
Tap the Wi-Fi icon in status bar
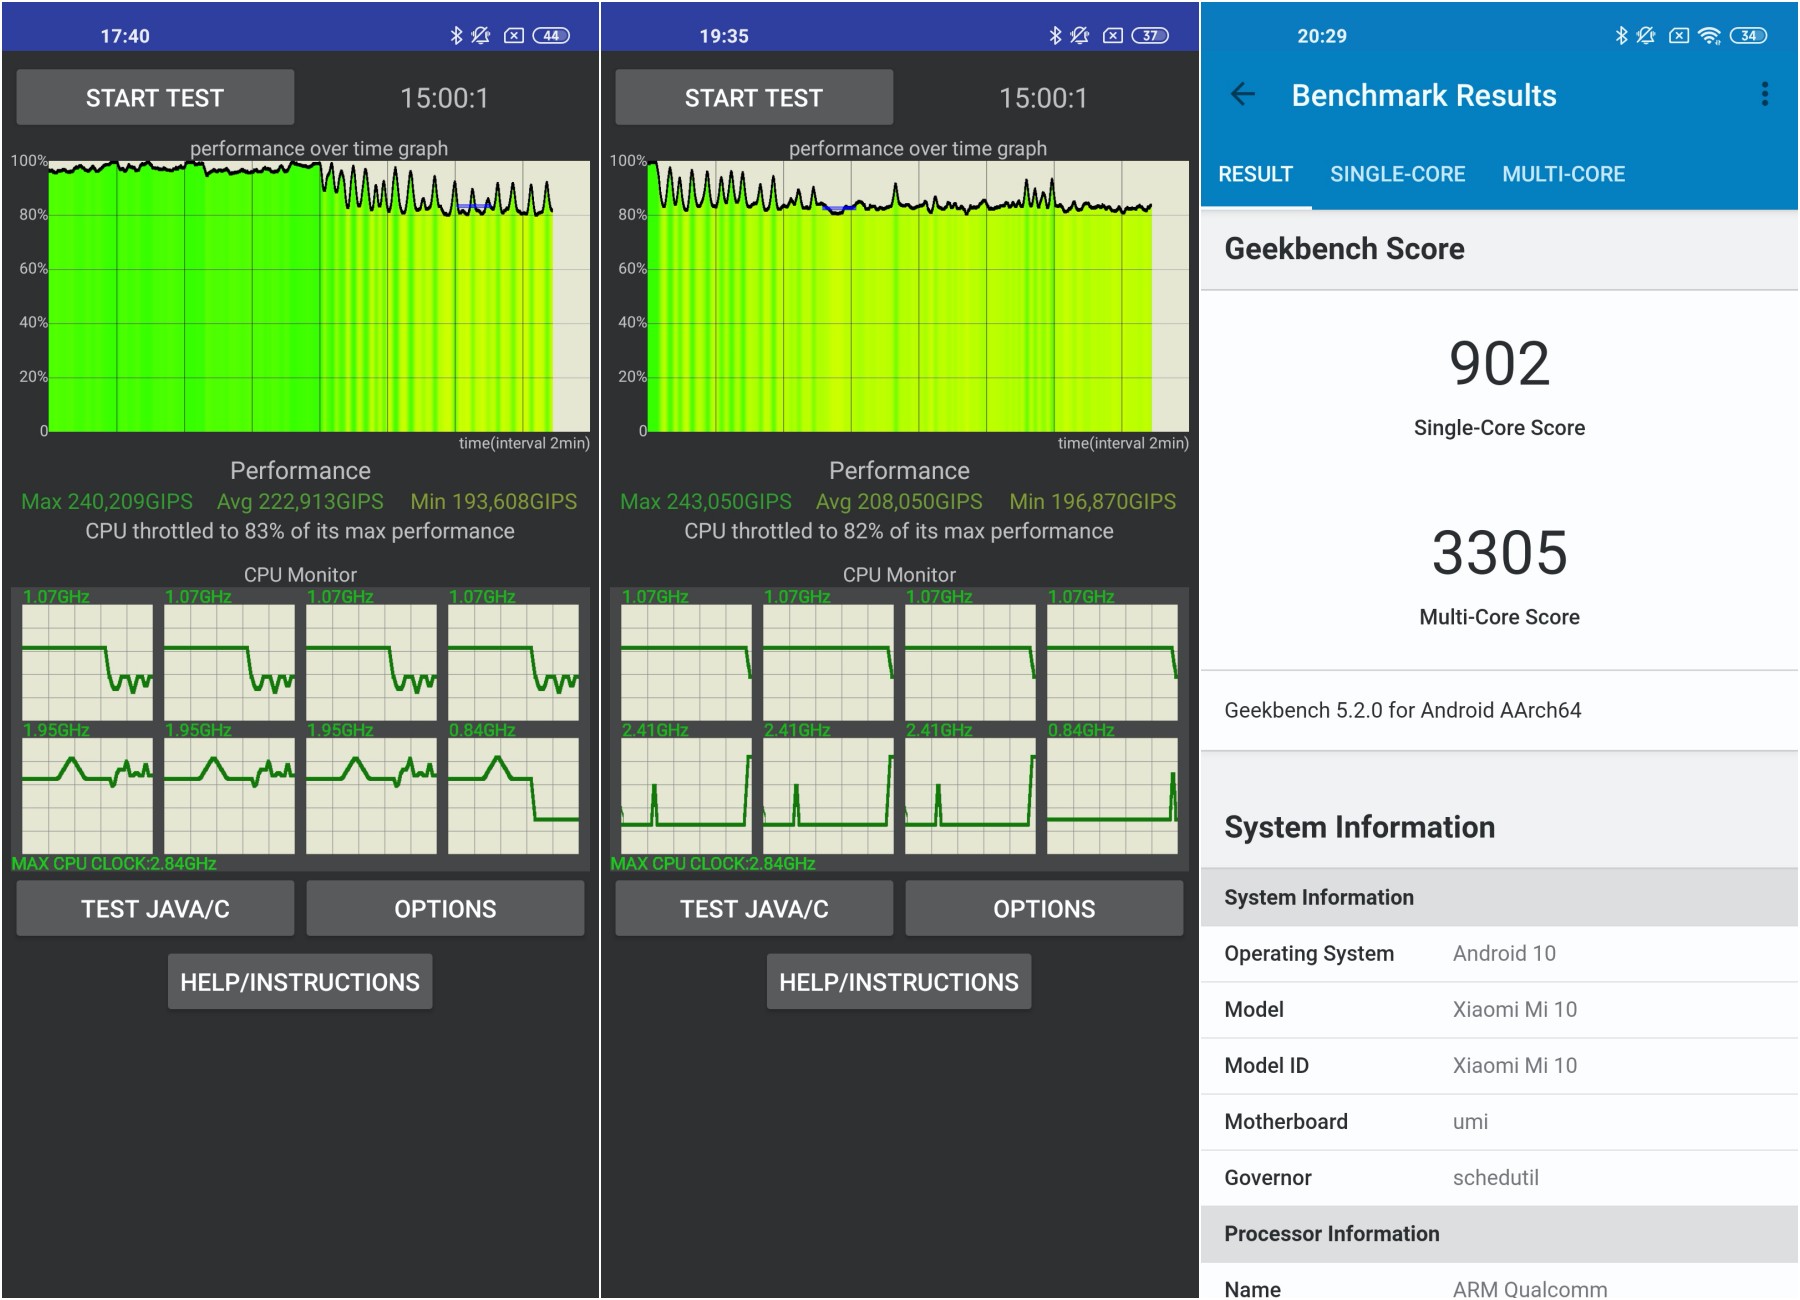pos(1709,36)
